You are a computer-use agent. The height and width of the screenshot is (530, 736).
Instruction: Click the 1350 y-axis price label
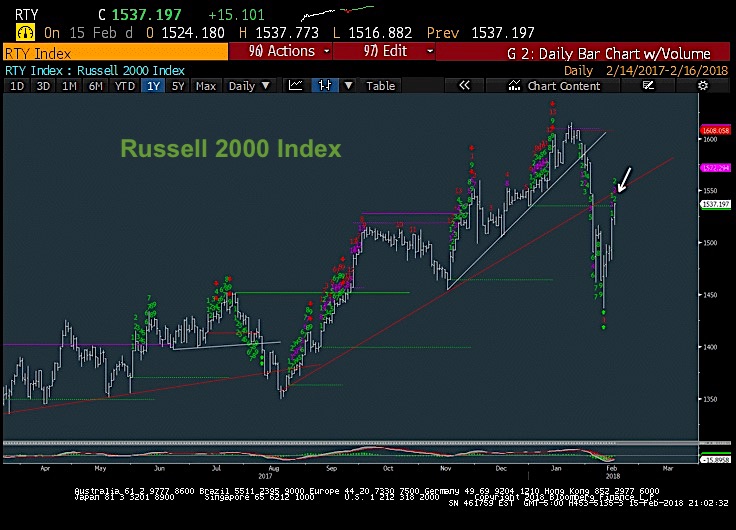(x=710, y=399)
